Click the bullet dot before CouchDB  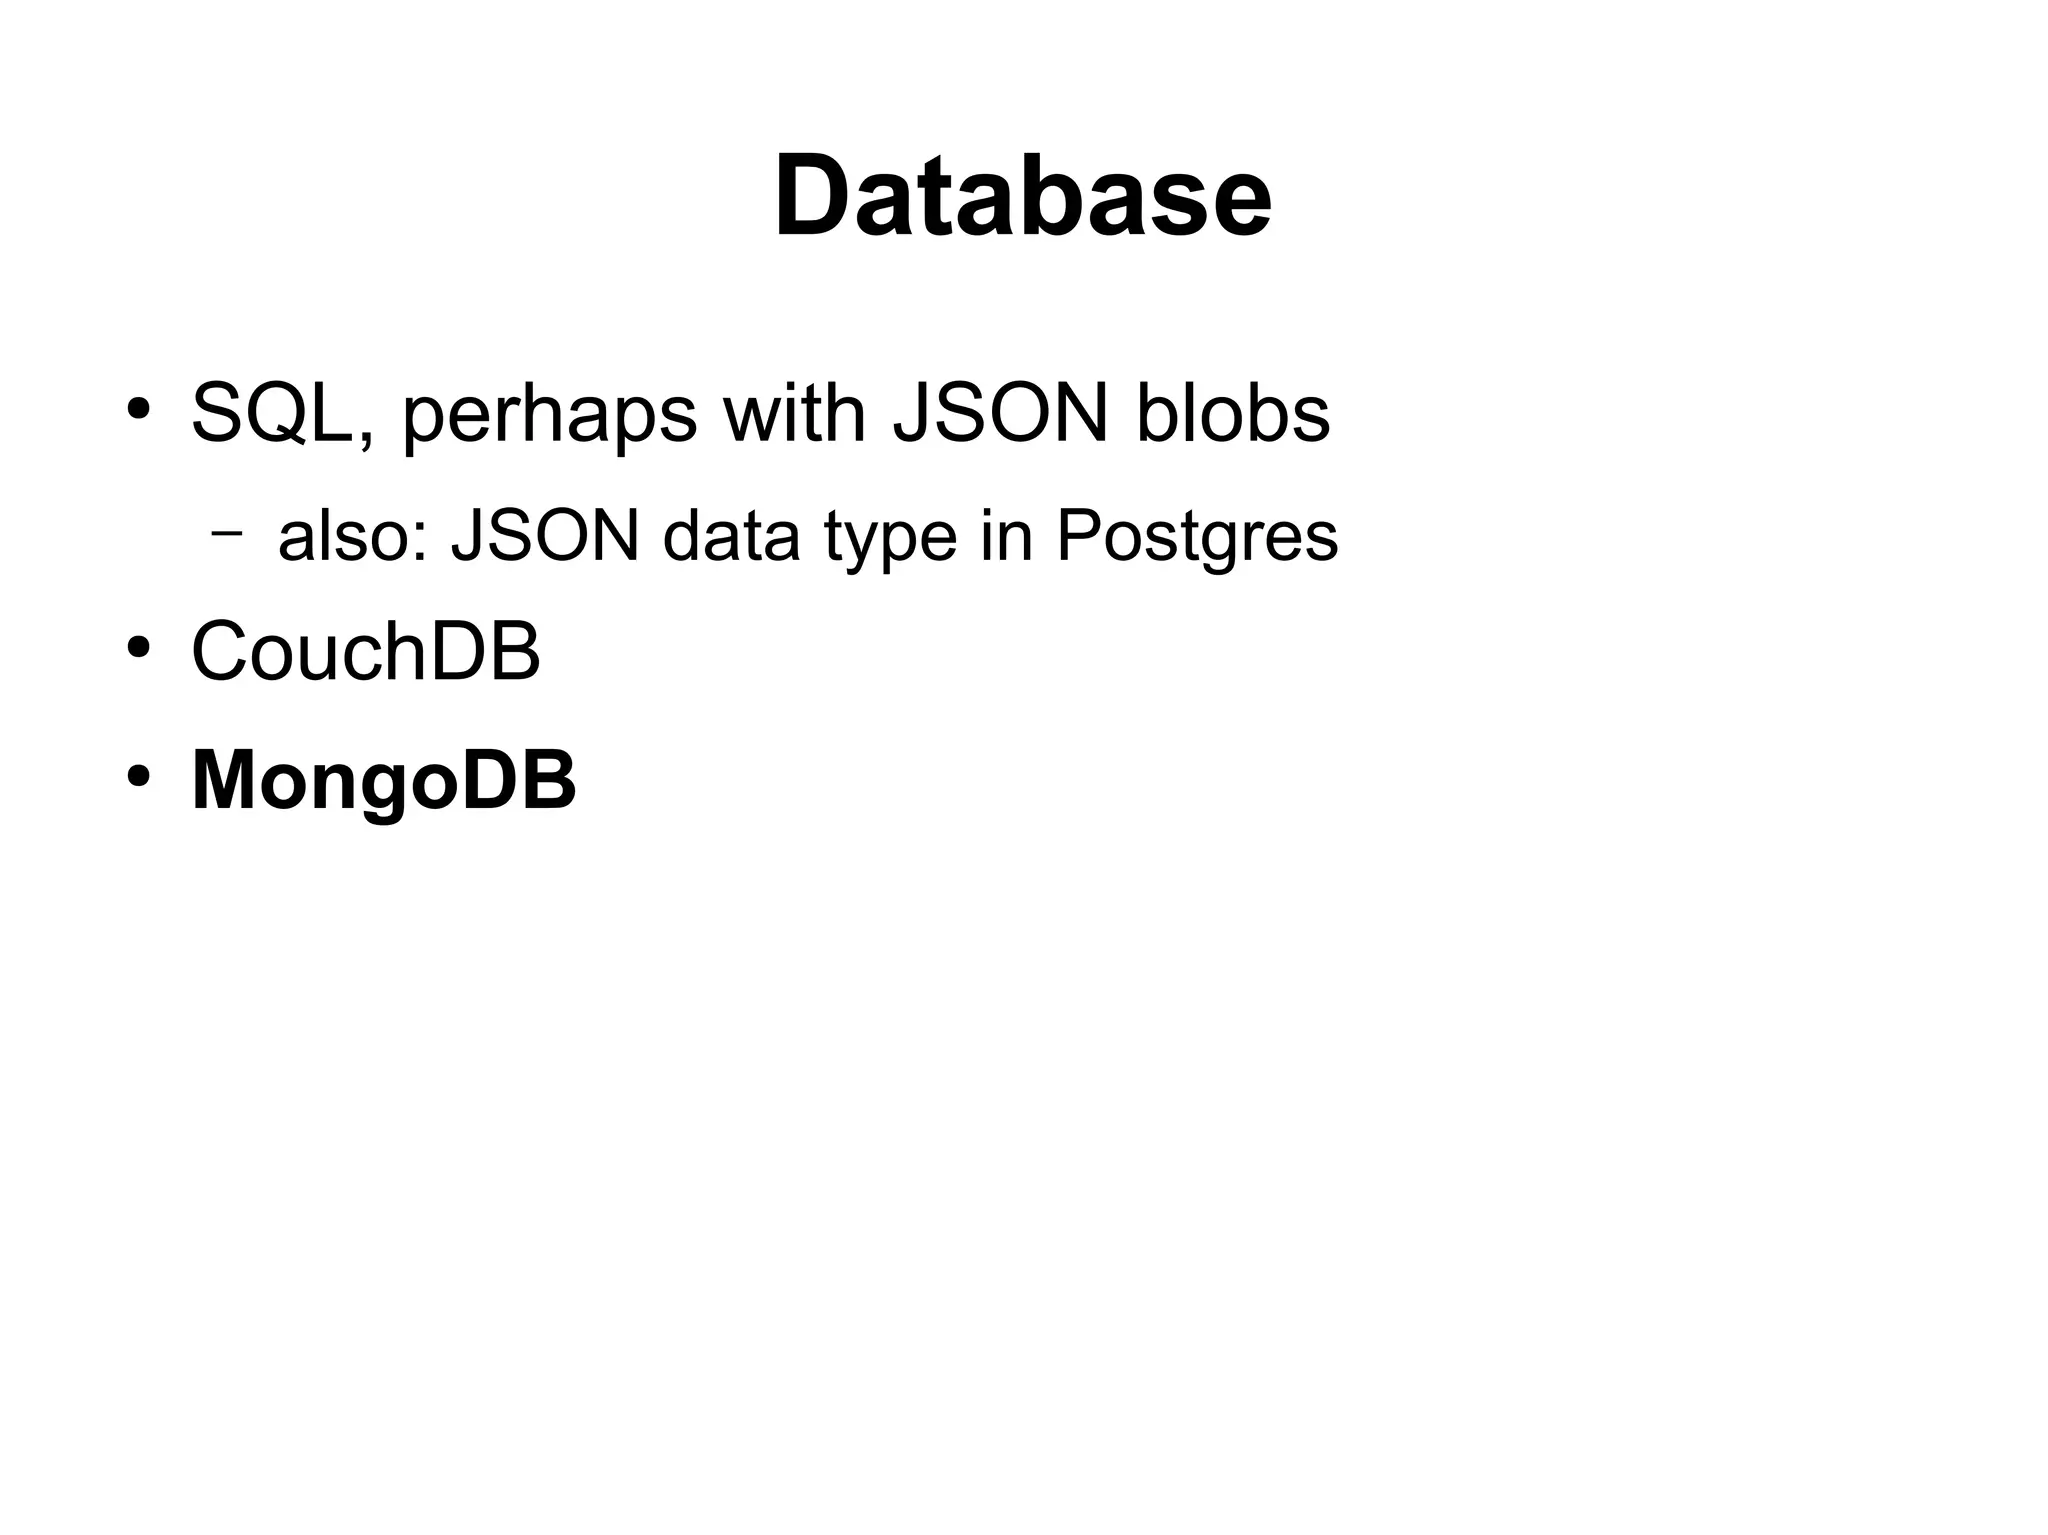point(138,647)
